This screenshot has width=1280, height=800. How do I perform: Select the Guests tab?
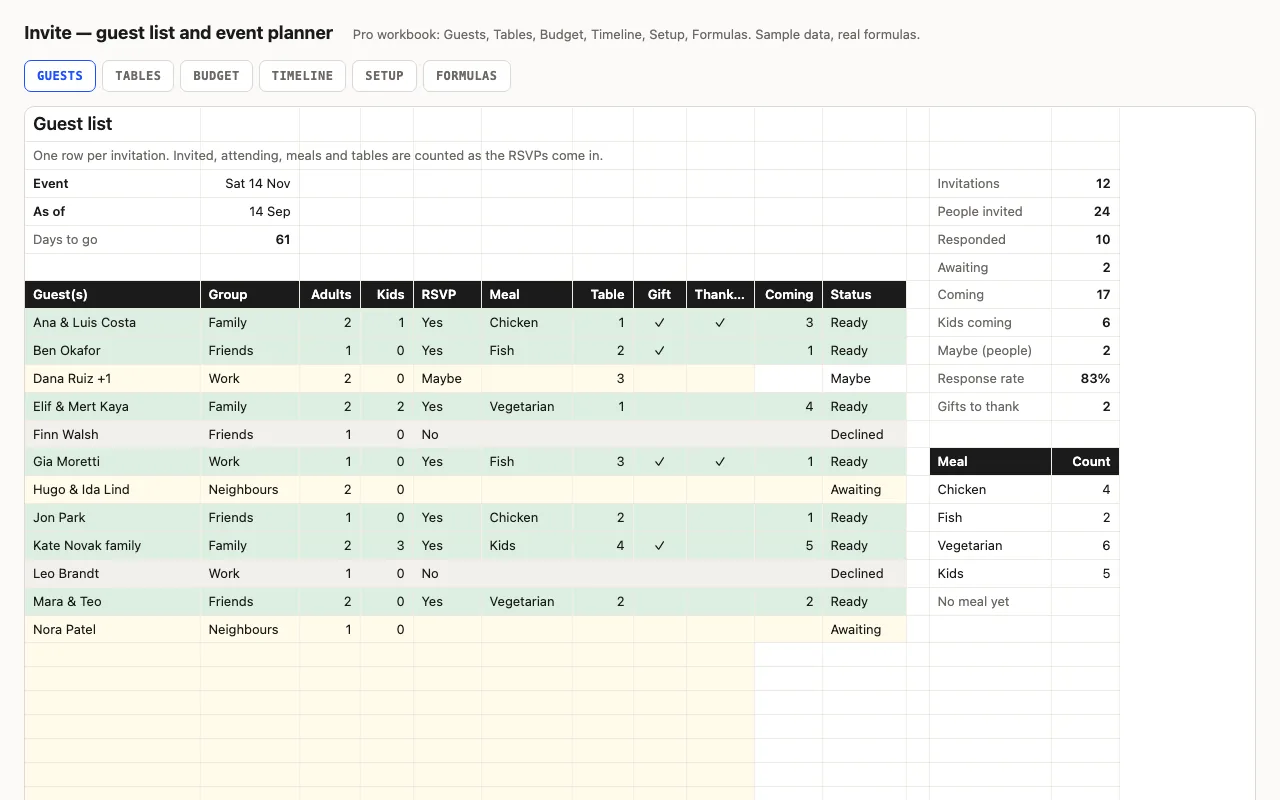pyautogui.click(x=60, y=76)
